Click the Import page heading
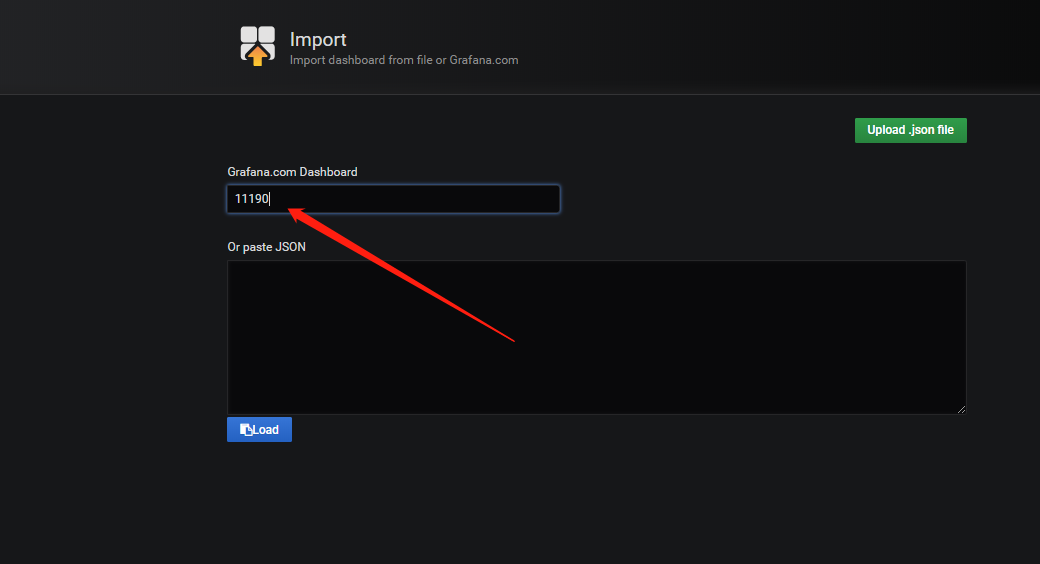 pos(318,39)
